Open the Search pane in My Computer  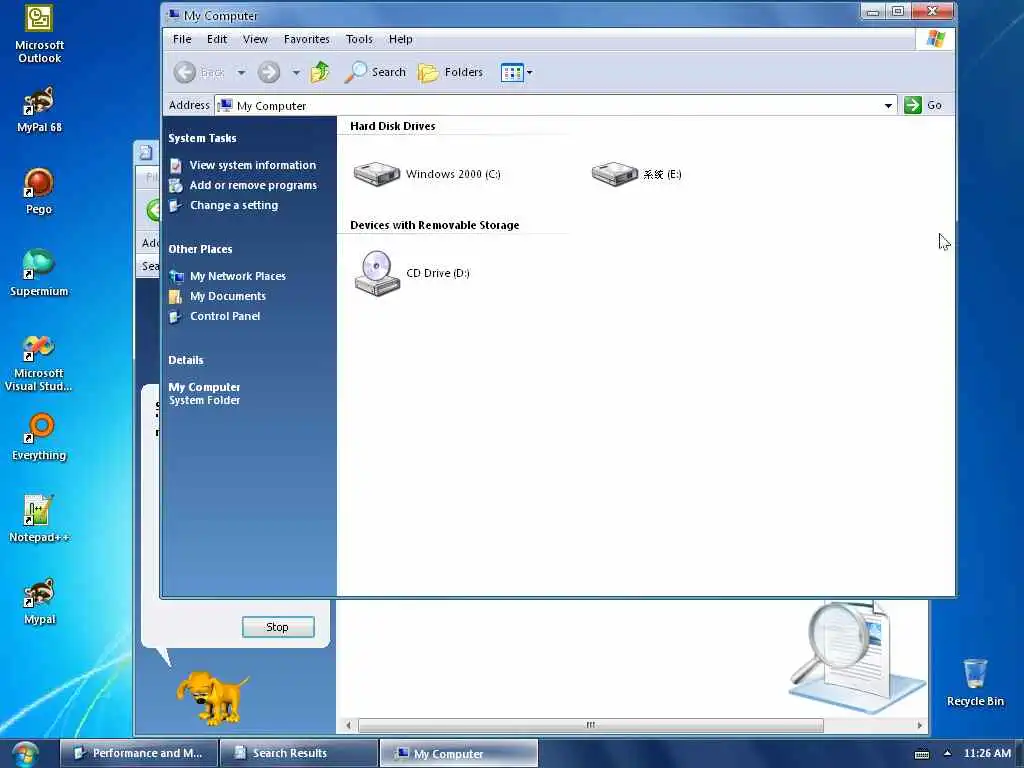coord(376,72)
